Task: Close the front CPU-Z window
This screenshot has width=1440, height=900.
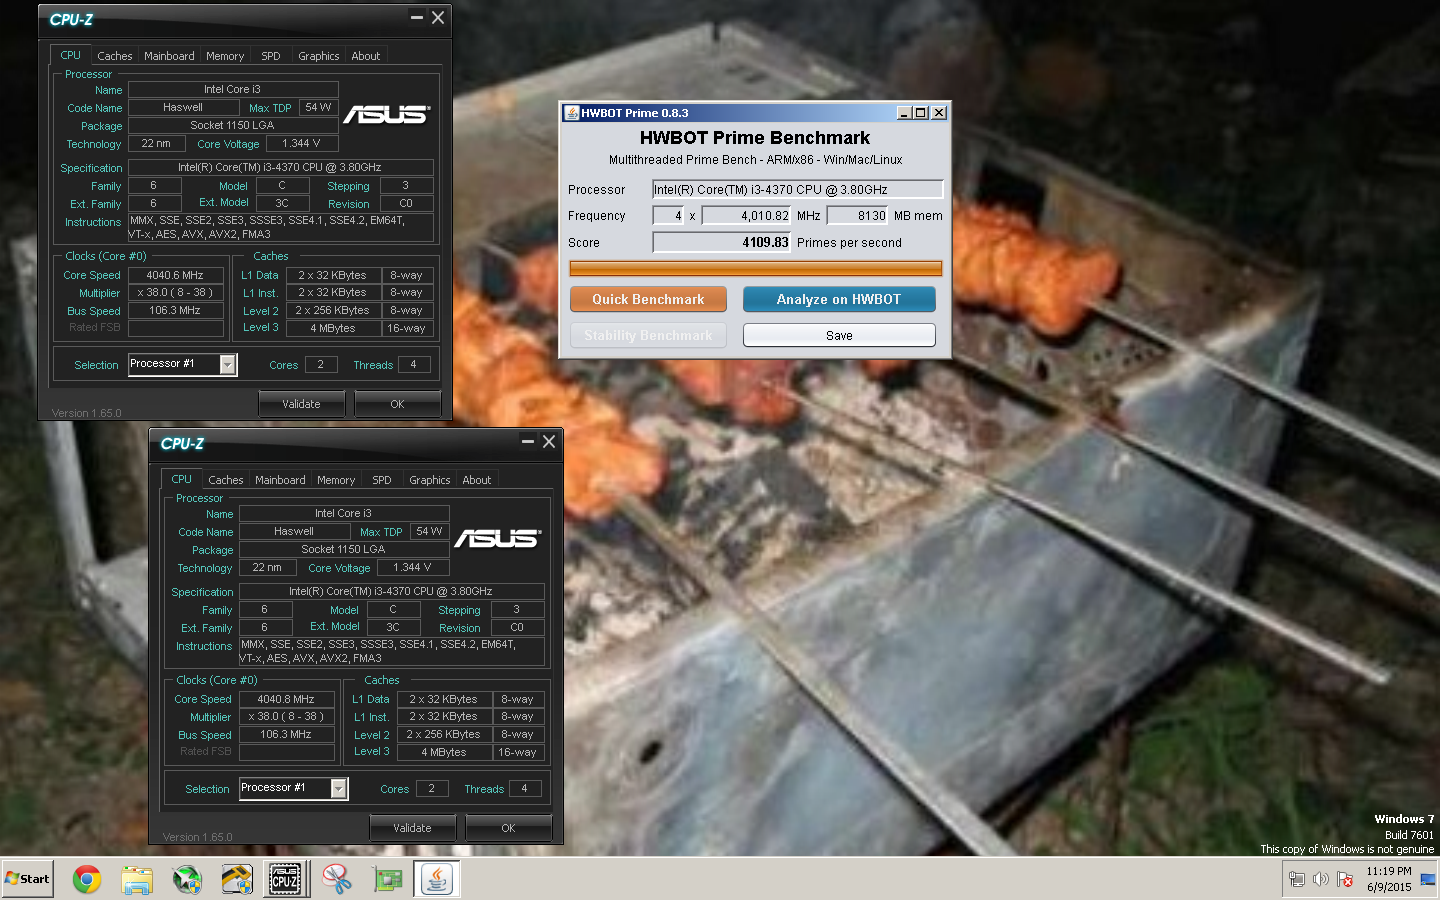Action: (x=549, y=442)
